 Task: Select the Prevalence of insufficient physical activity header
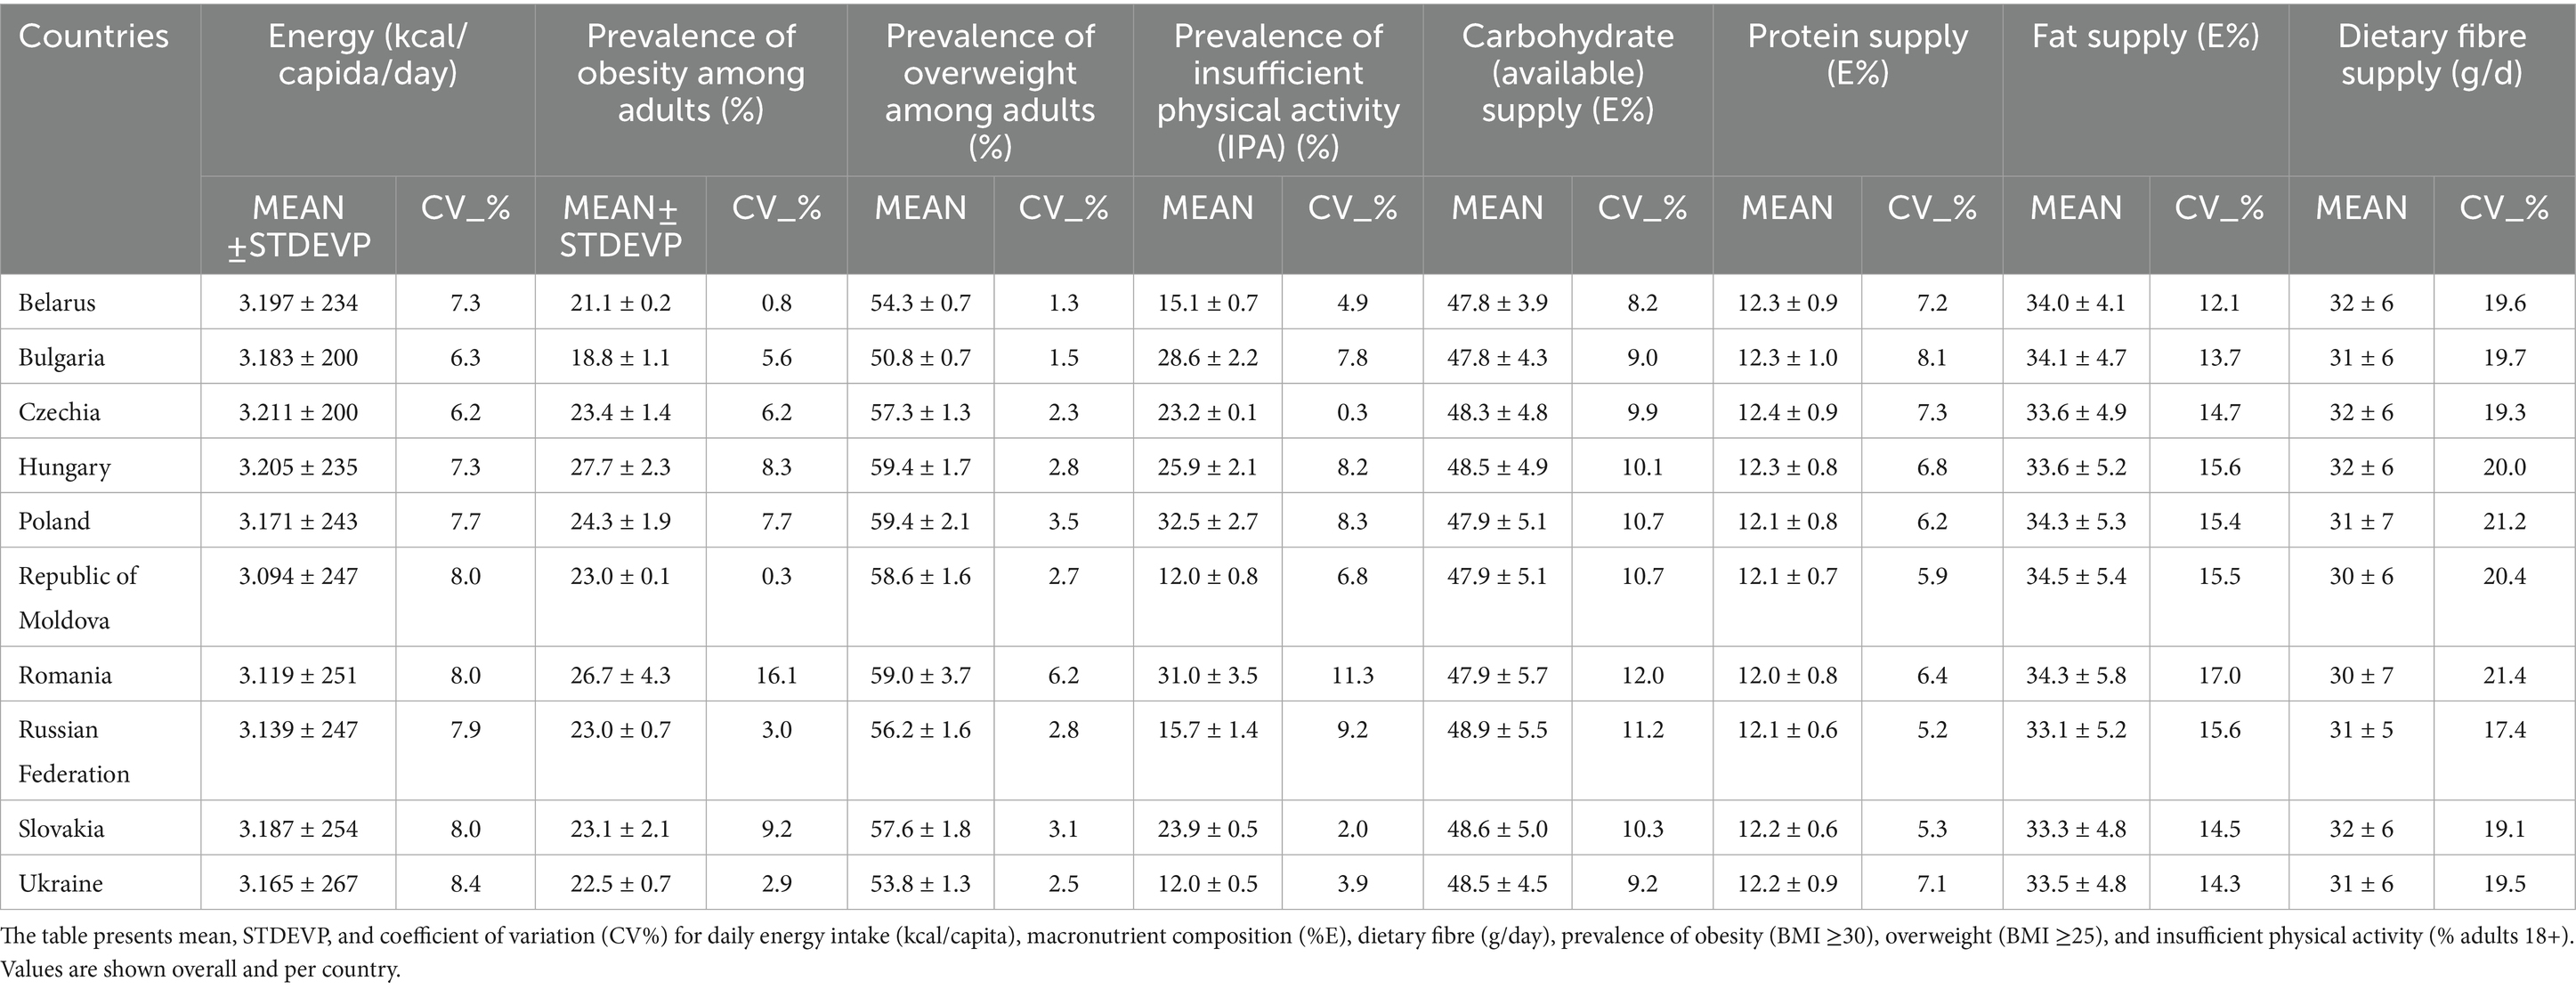point(1277,91)
